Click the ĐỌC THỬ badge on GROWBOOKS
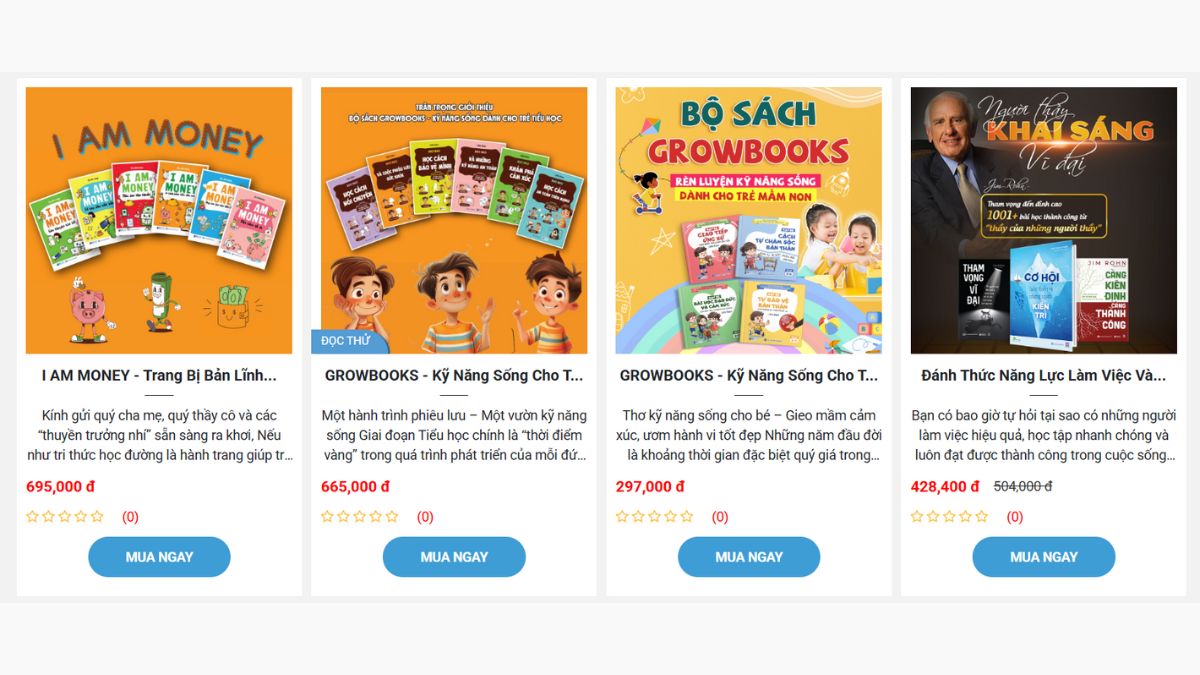The image size is (1200, 675). 346,341
